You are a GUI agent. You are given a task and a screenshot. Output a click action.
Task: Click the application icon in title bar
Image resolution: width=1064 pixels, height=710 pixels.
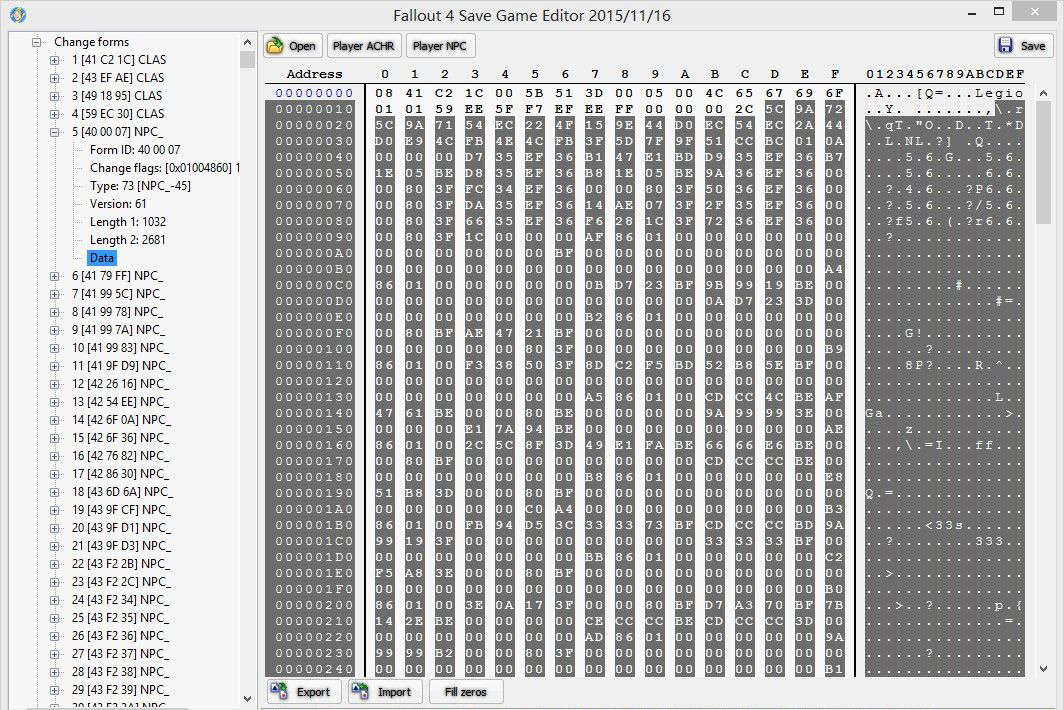pyautogui.click(x=18, y=14)
